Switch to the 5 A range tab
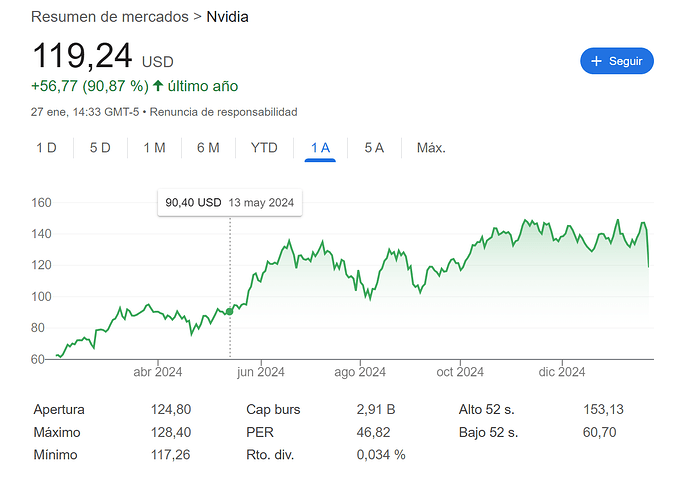This screenshot has width=690, height=478. (374, 148)
